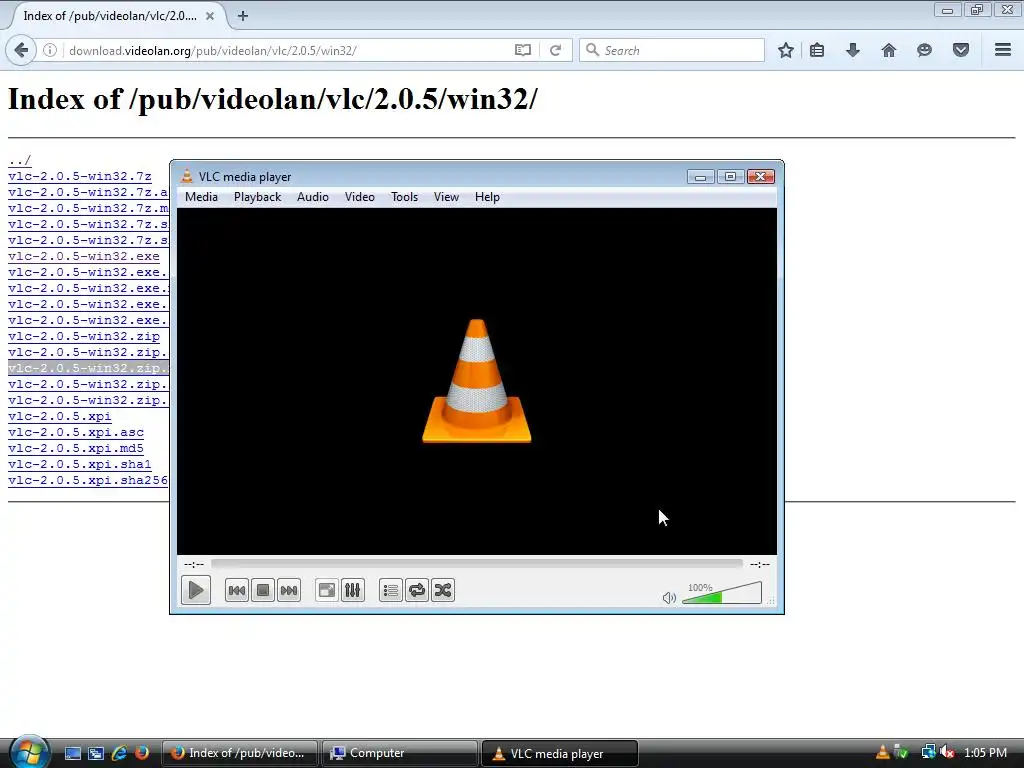This screenshot has height=768, width=1024.
Task: Minimize the VLC media player window
Action: coord(700,177)
